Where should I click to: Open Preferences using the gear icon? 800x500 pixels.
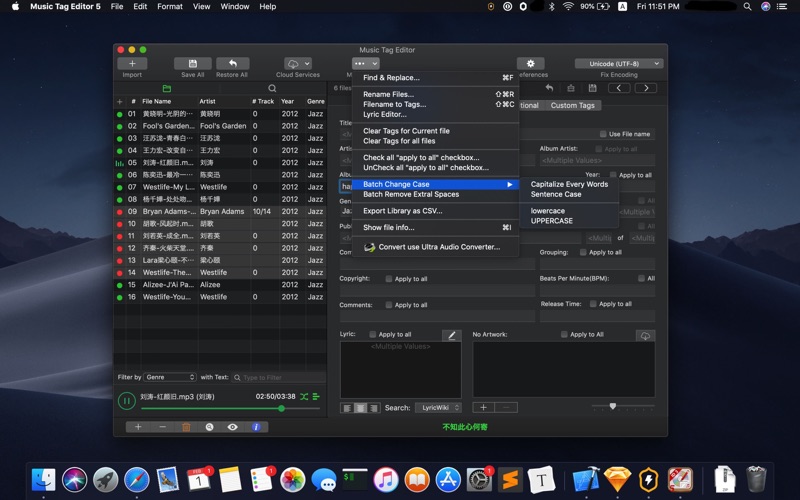[531, 64]
